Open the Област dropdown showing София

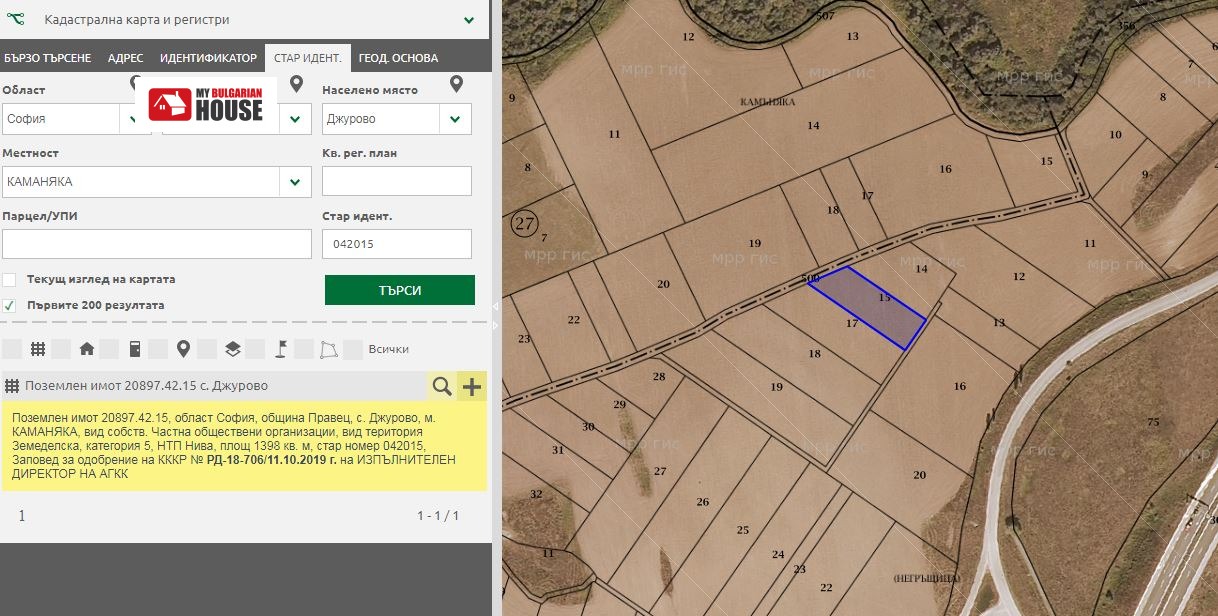[x=135, y=119]
